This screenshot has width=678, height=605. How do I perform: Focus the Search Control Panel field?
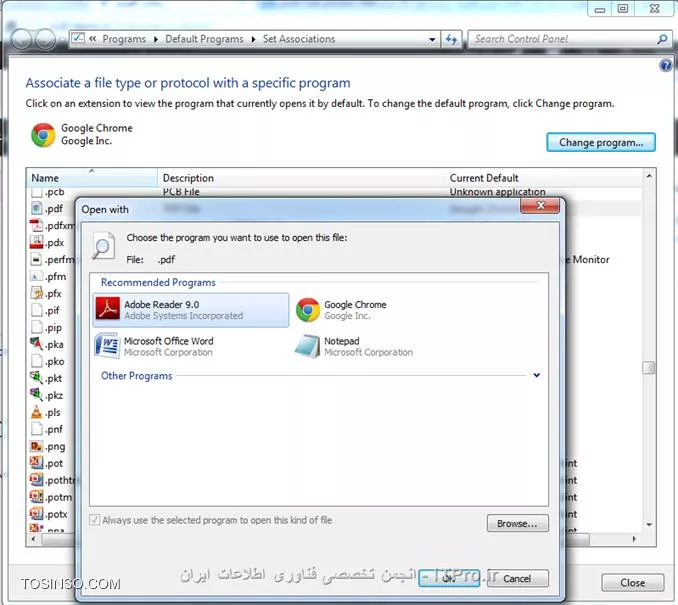pyautogui.click(x=562, y=39)
